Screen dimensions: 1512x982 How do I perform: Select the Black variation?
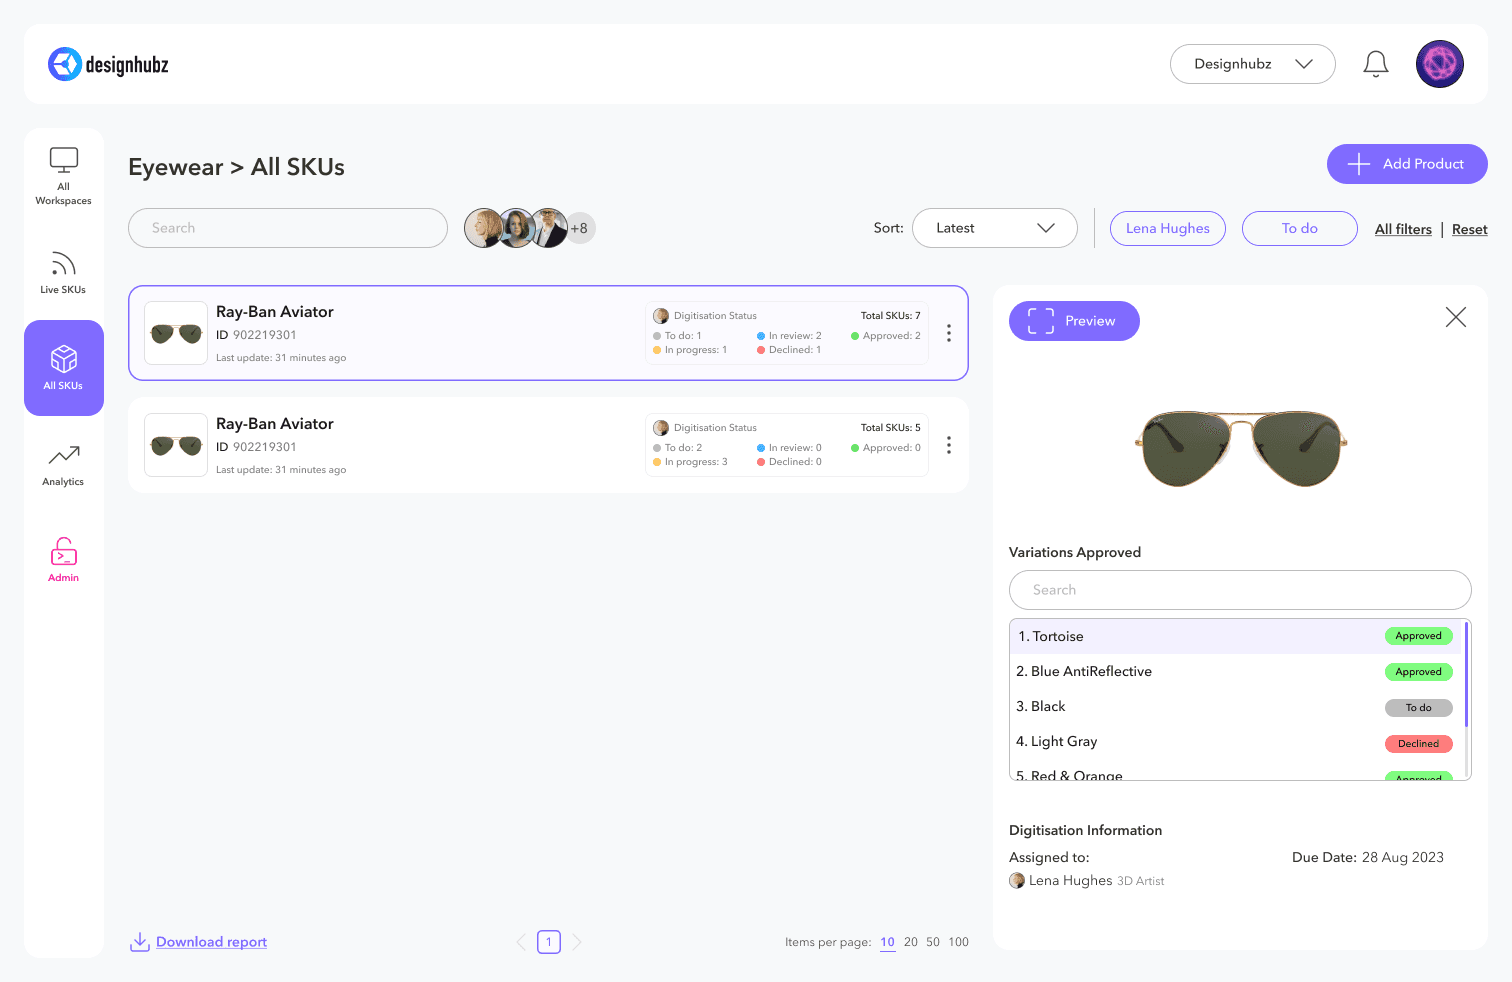coord(1236,706)
